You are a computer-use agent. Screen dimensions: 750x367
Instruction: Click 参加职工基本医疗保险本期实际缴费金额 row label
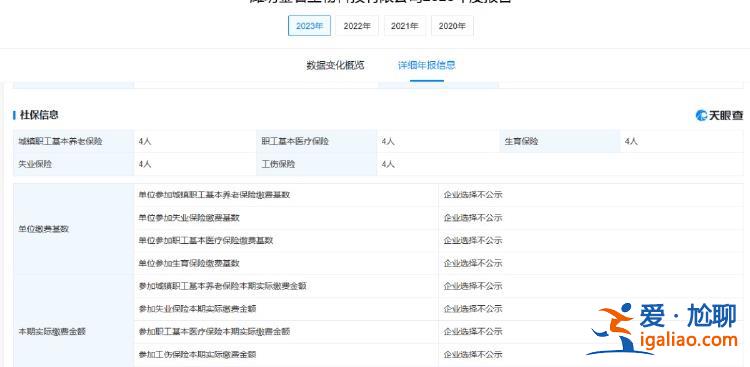click(214, 332)
